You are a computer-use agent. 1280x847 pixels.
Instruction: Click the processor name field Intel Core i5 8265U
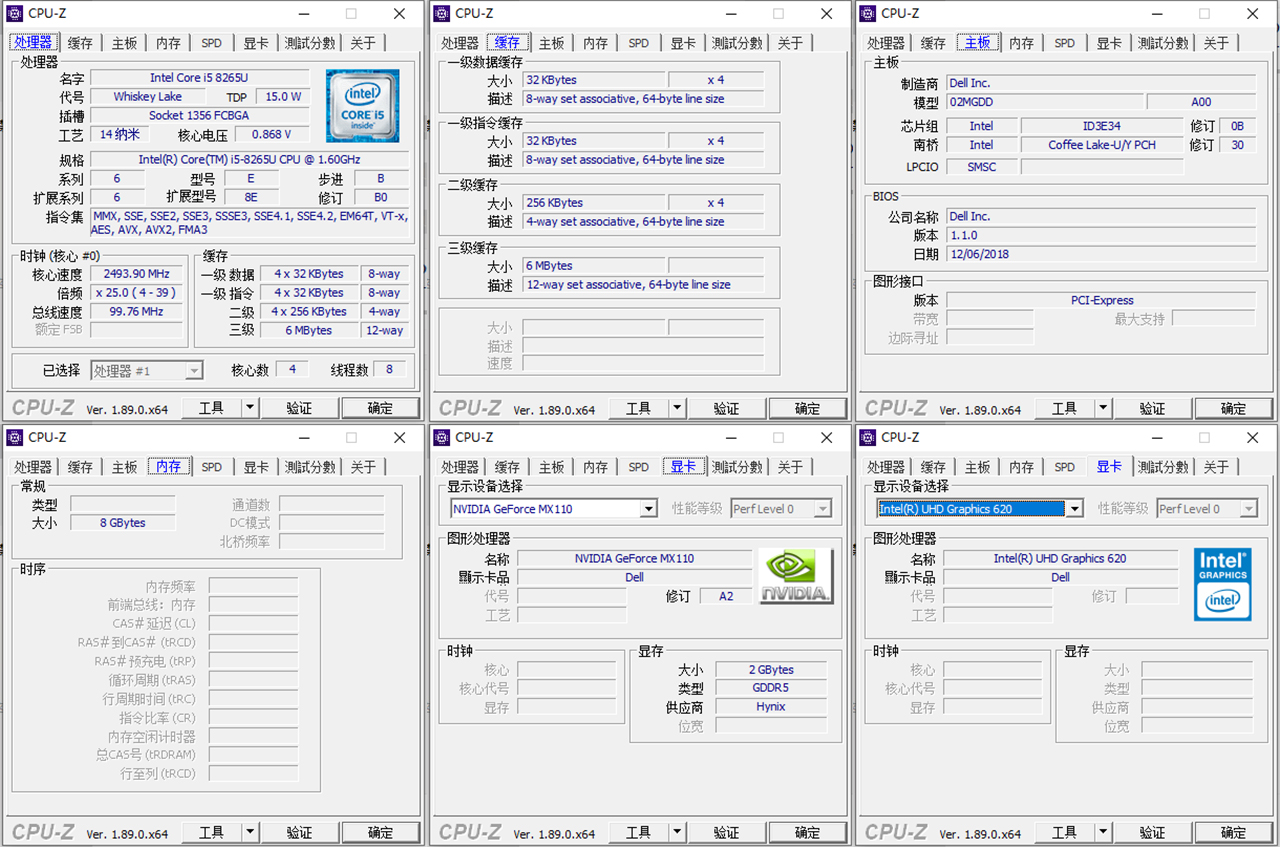(200, 78)
